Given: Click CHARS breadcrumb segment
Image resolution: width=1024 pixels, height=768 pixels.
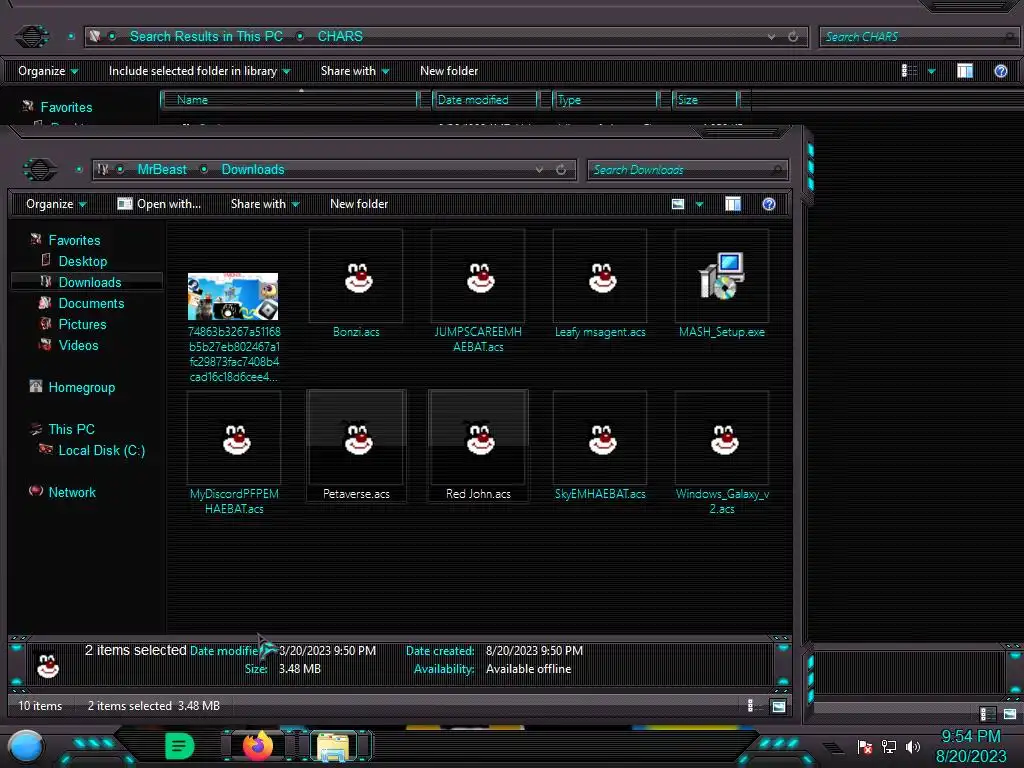Looking at the screenshot, I should pos(340,37).
